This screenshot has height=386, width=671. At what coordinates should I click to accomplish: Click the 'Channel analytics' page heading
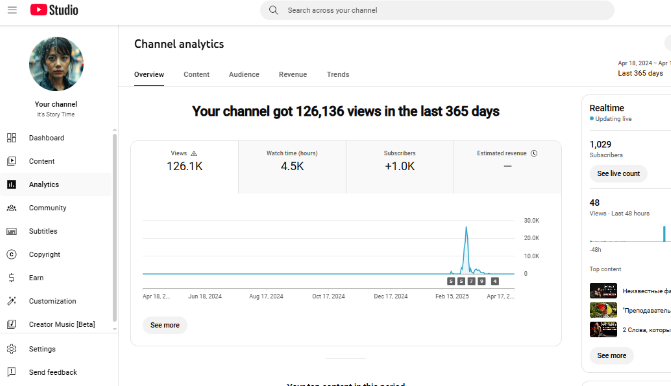pos(179,44)
